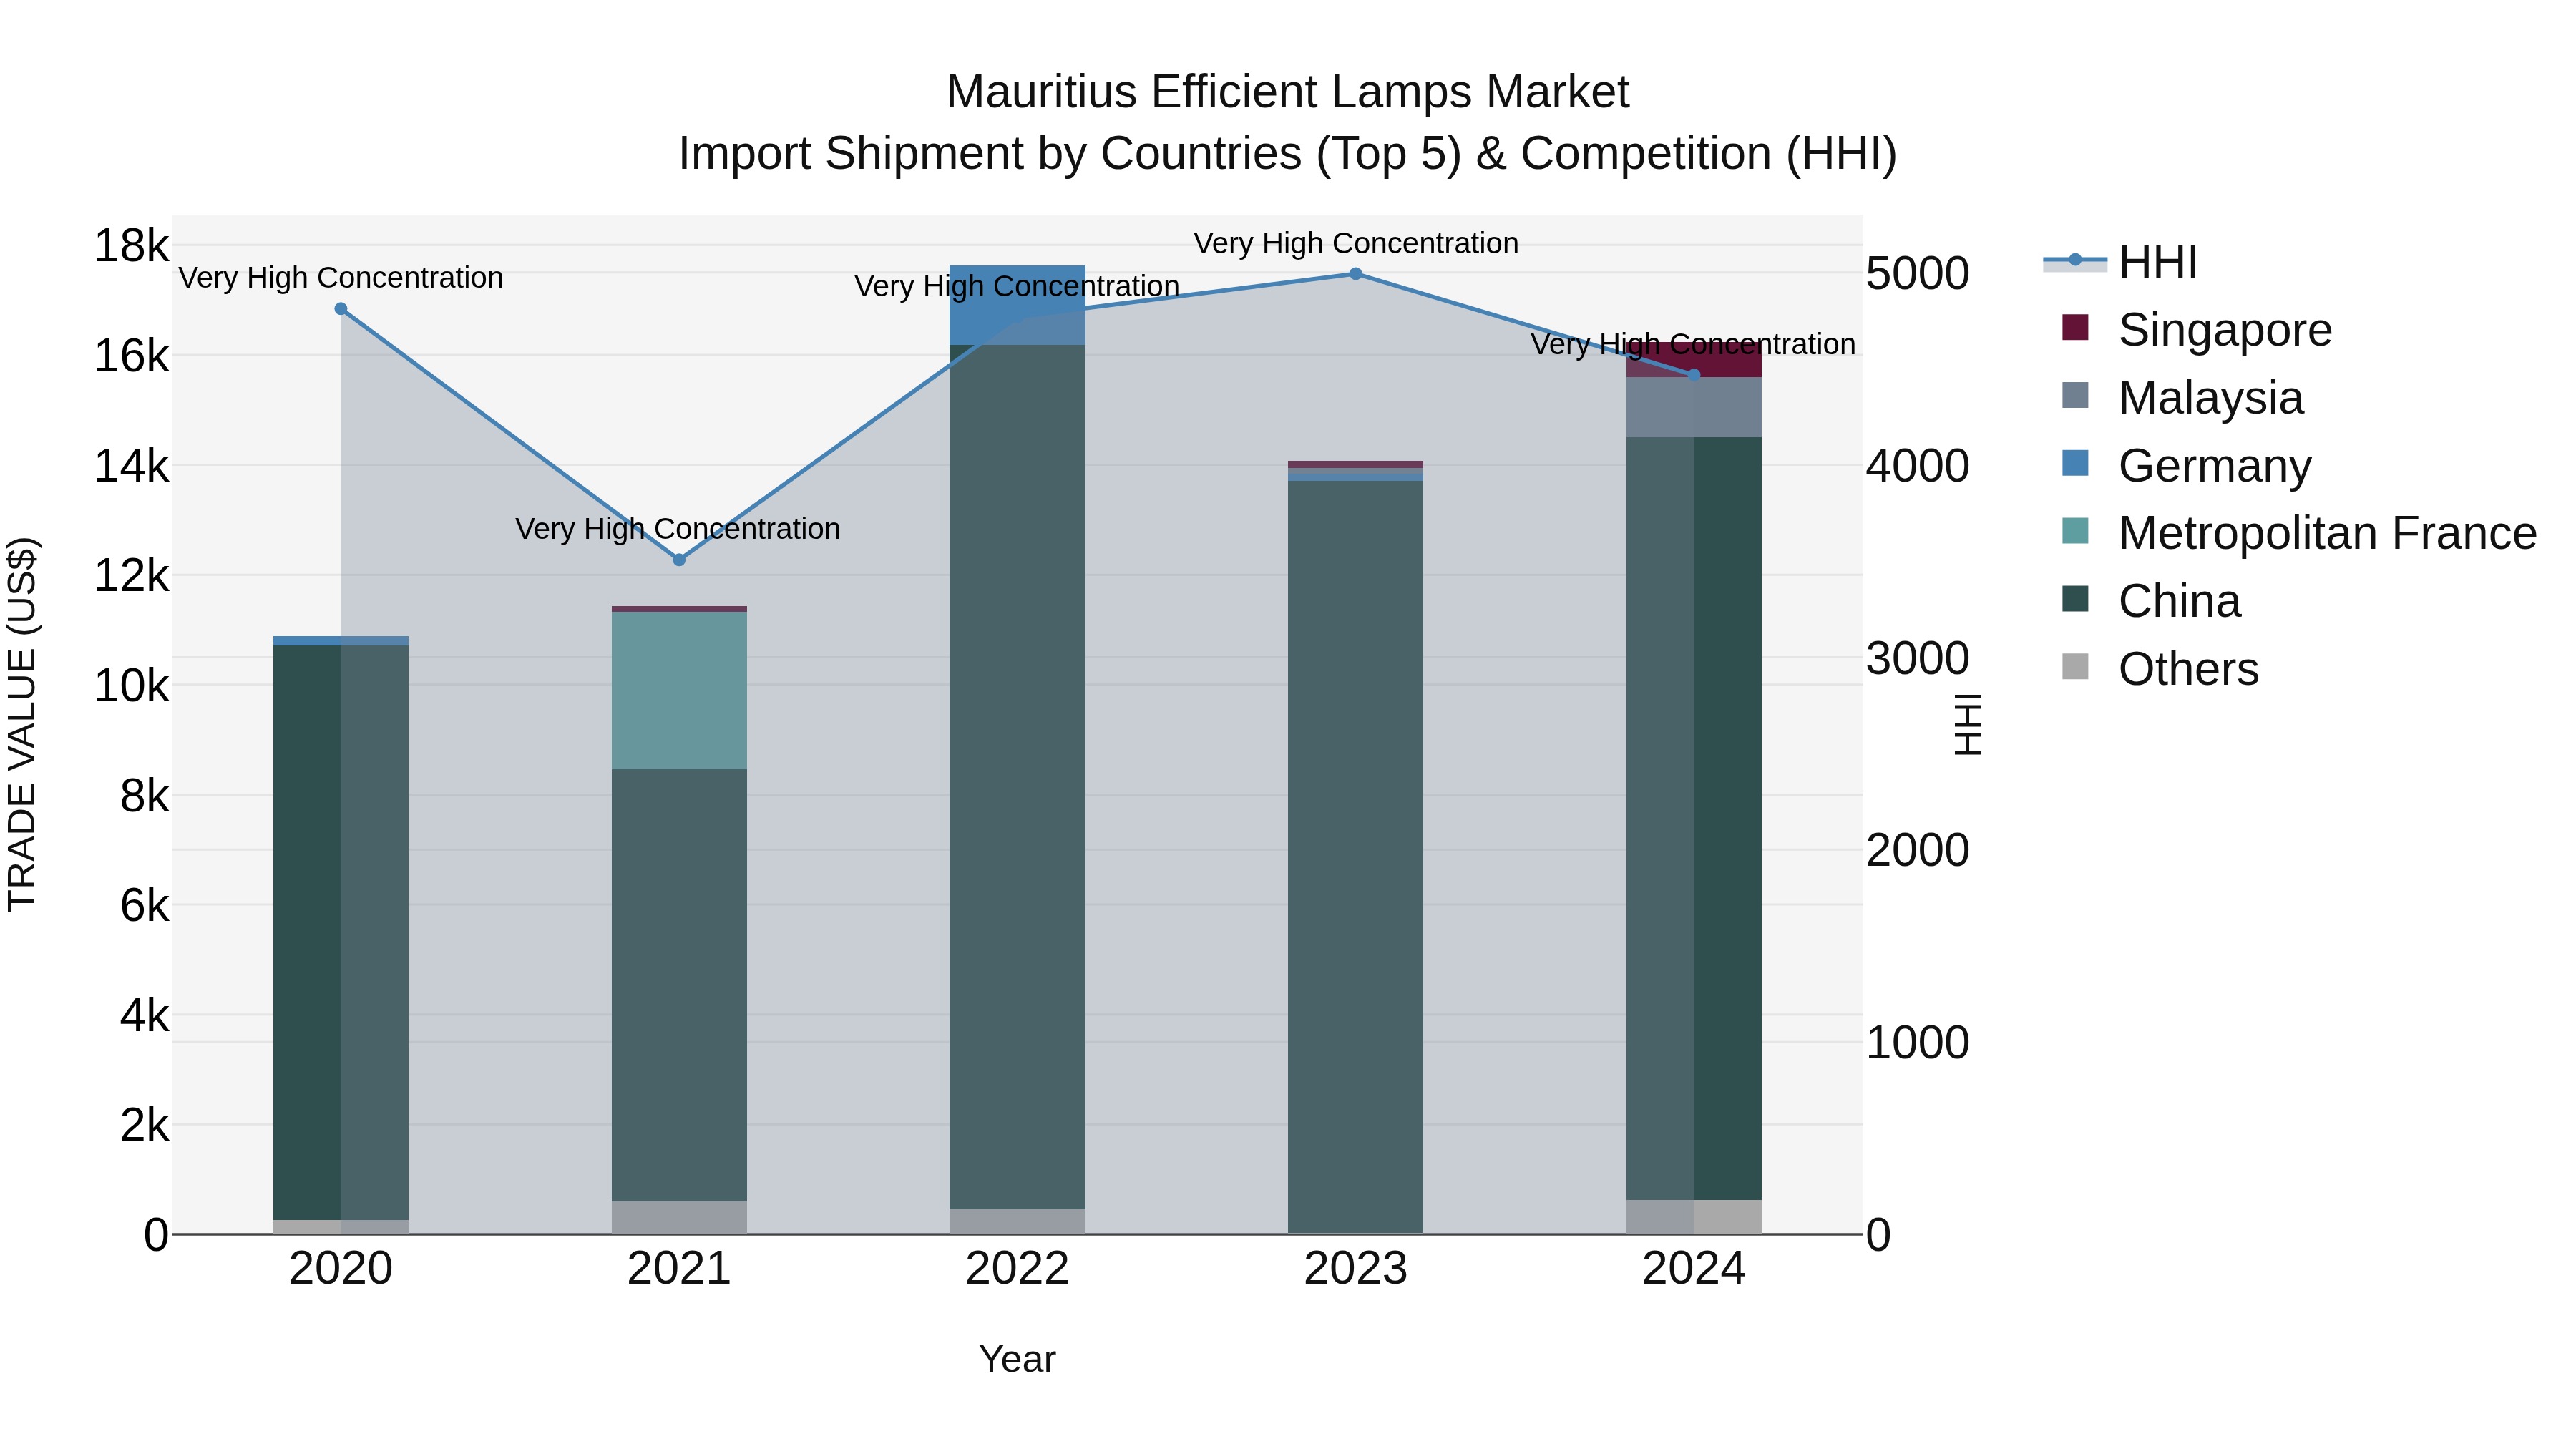Click the 3000 right axis tick
Viewport: 2576px width, 1449px height.
[1918, 659]
